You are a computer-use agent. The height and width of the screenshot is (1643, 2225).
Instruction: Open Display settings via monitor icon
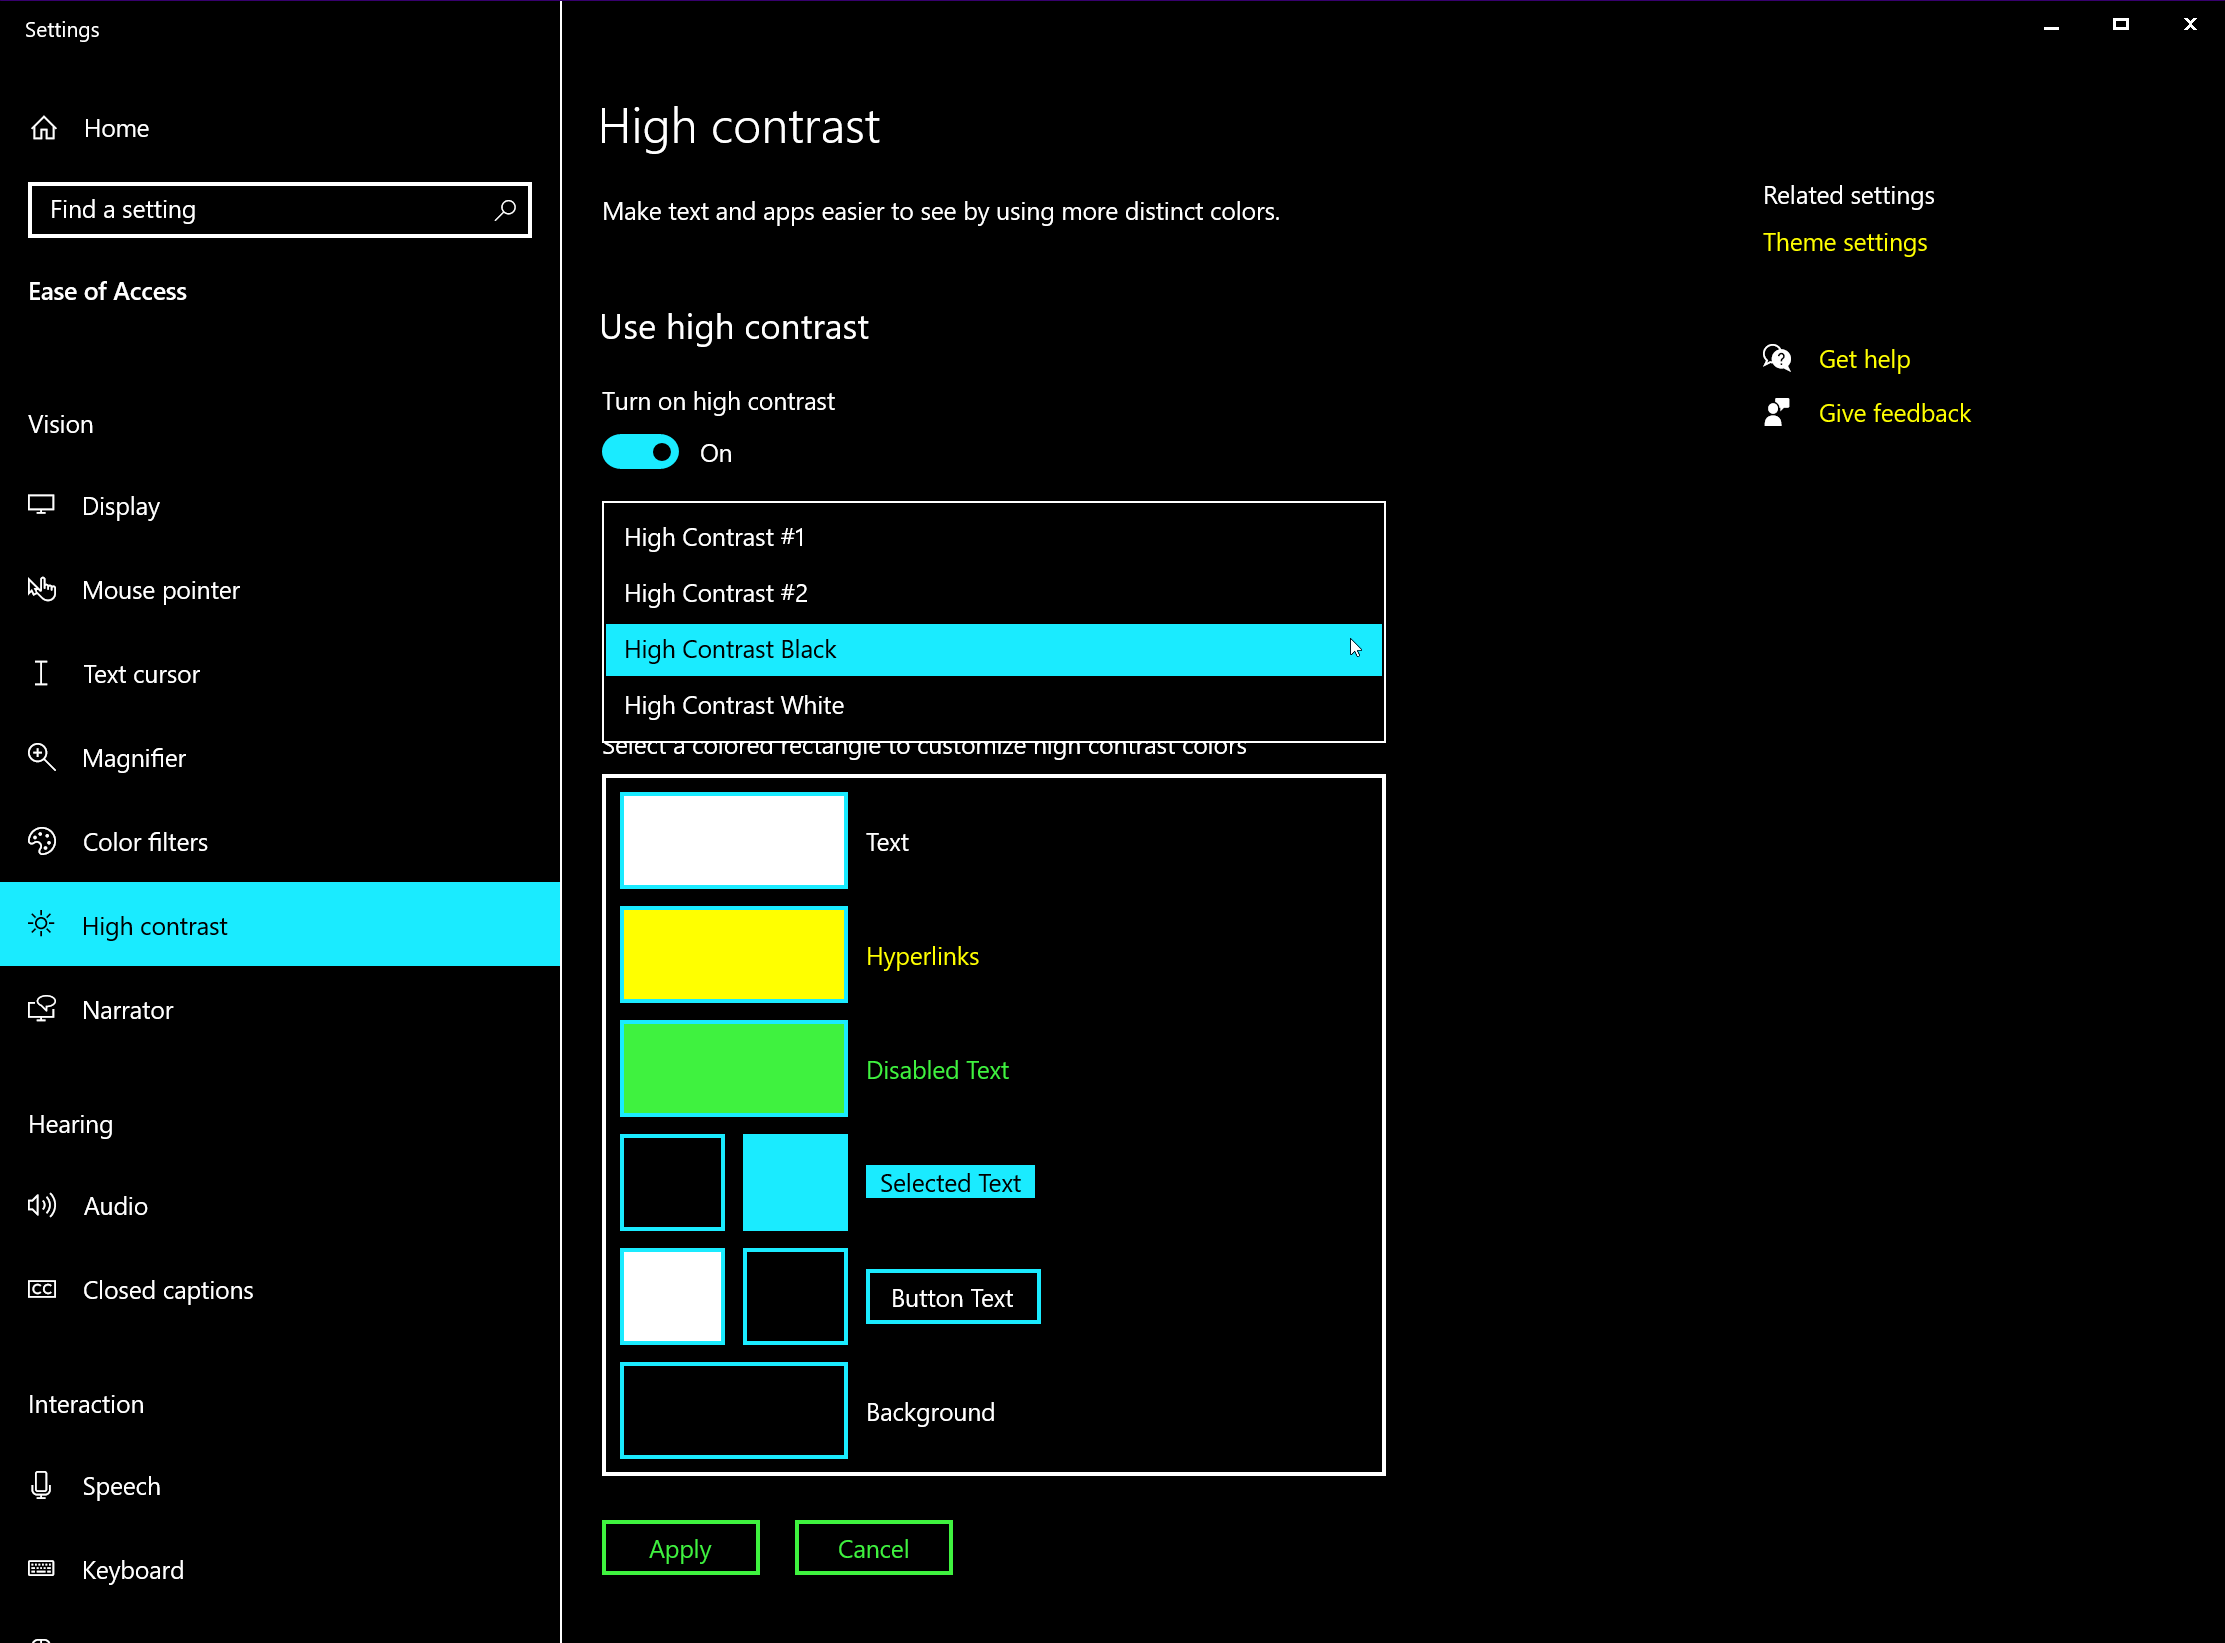[41, 505]
